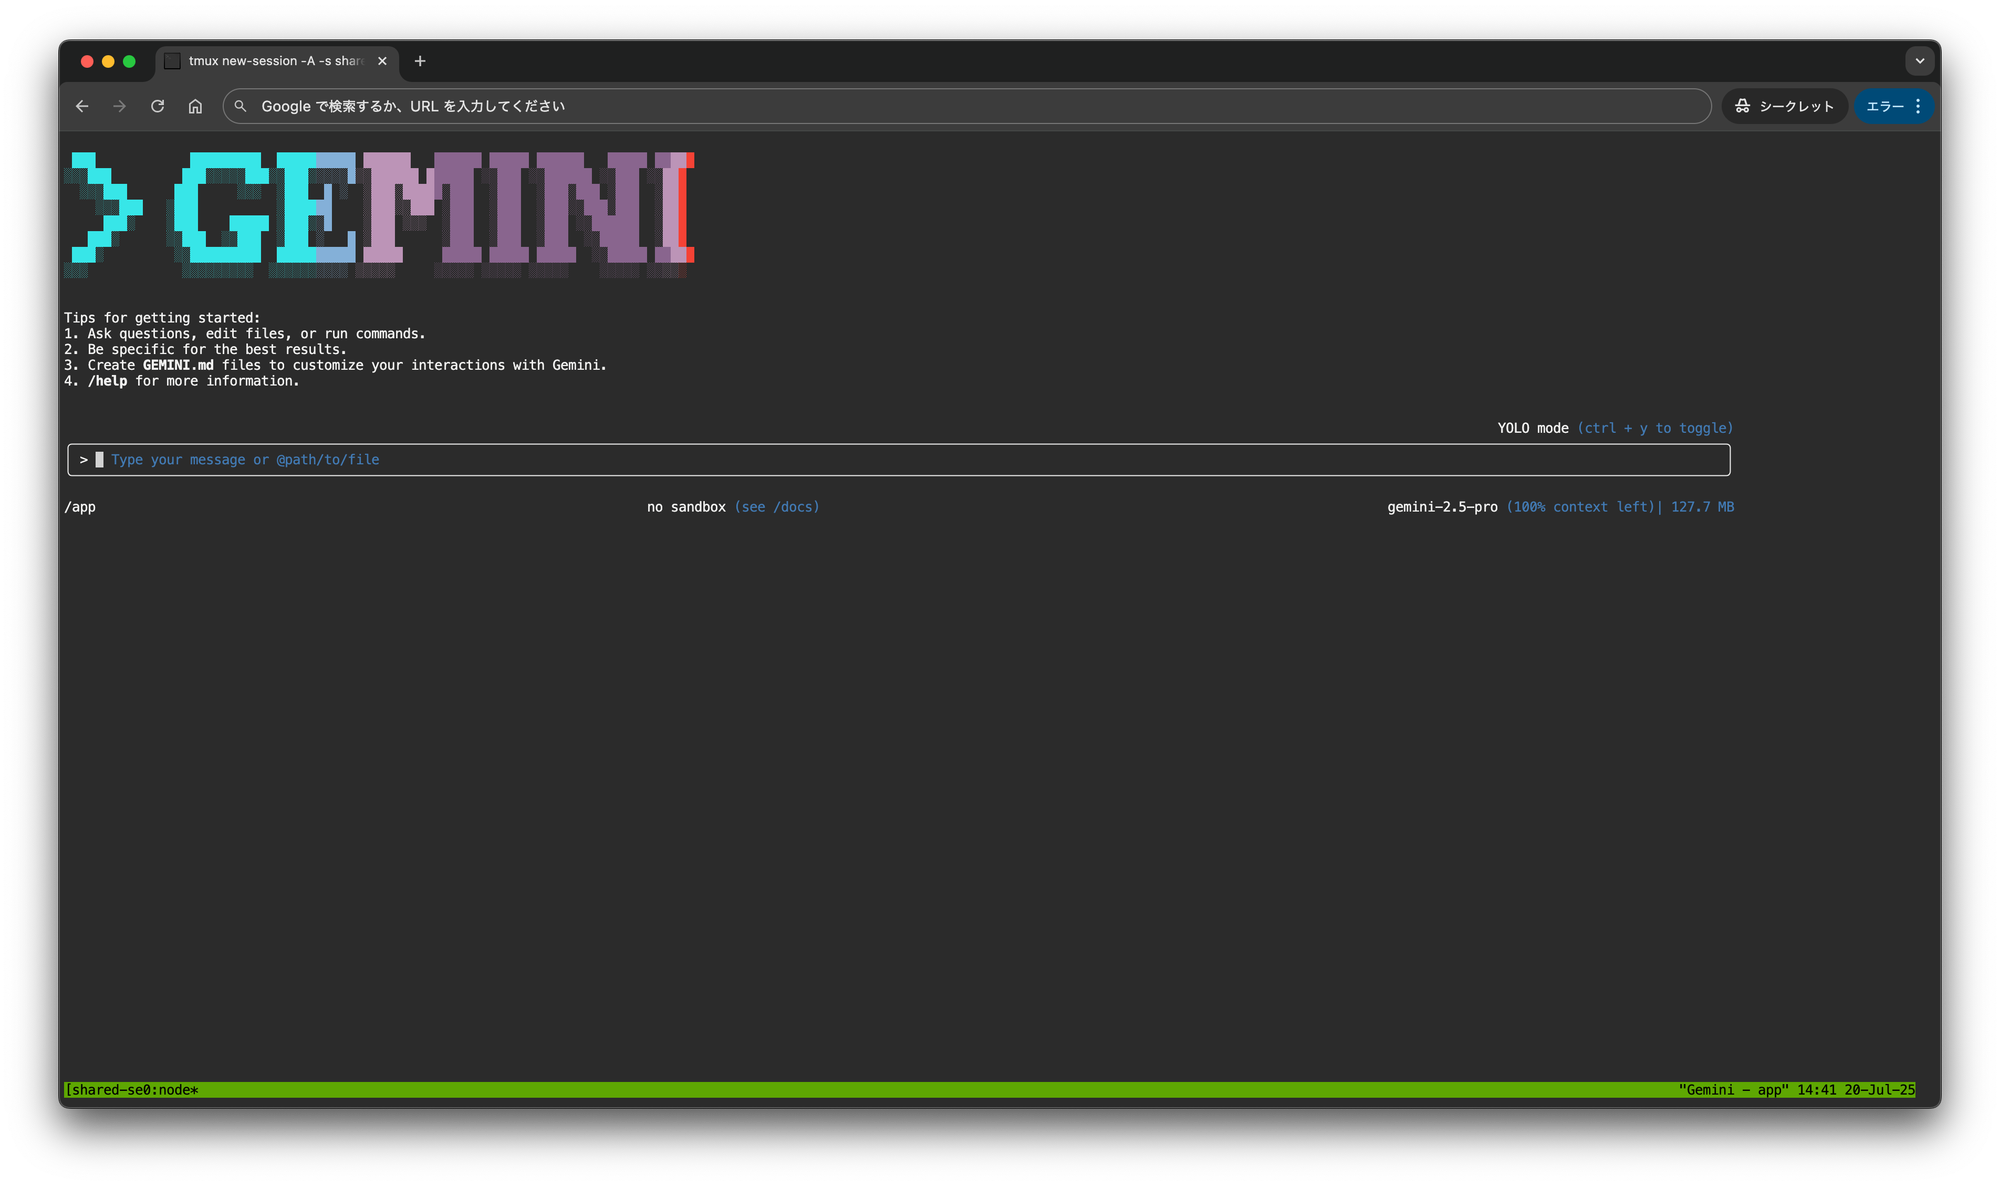
Task: Click the '(ctrl + y to toggle)' hint text
Action: (x=1655, y=428)
